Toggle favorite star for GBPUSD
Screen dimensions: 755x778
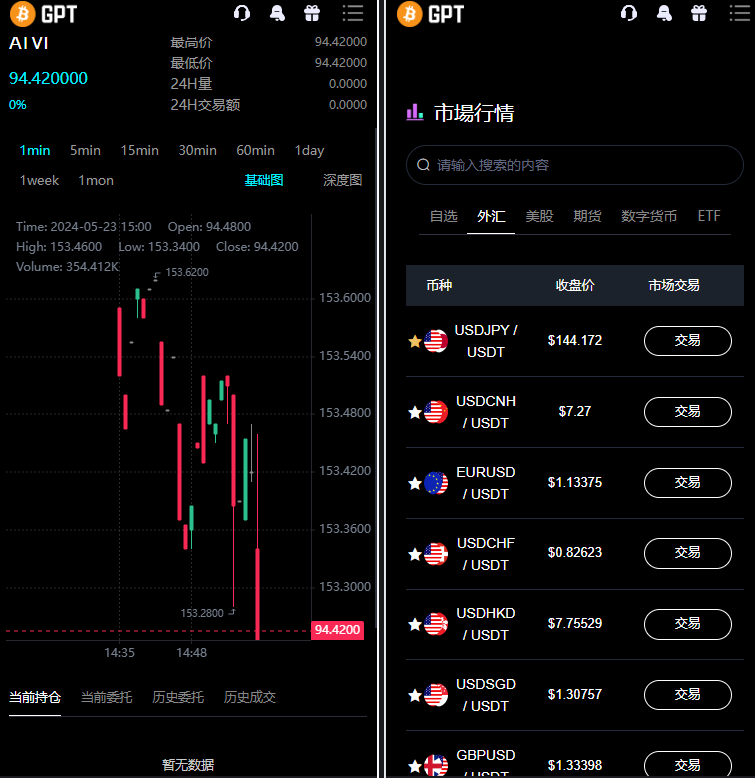(x=415, y=766)
